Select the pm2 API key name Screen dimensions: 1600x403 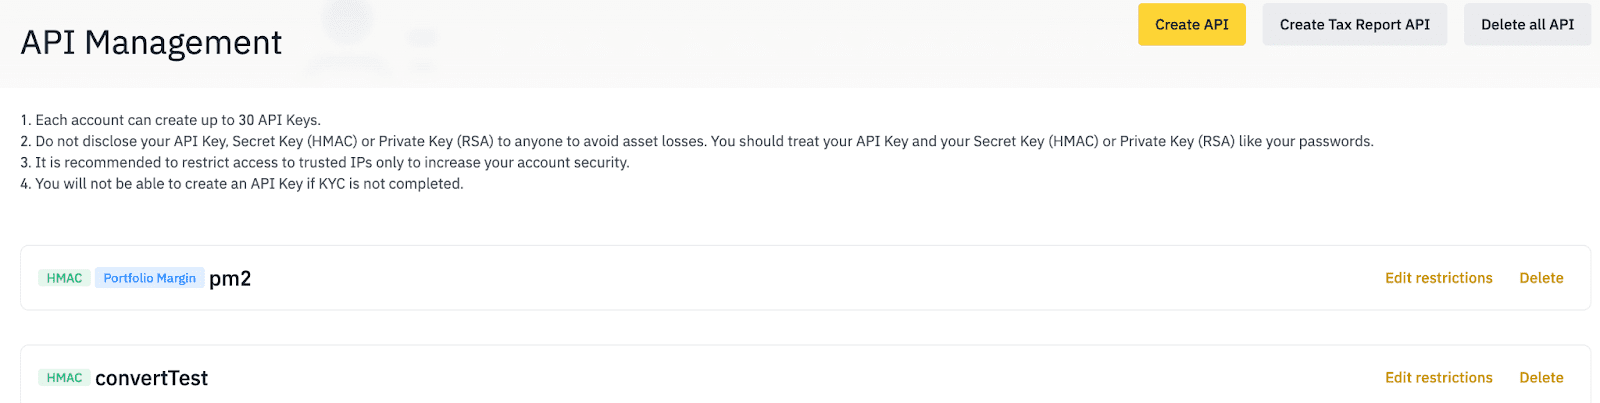230,278
